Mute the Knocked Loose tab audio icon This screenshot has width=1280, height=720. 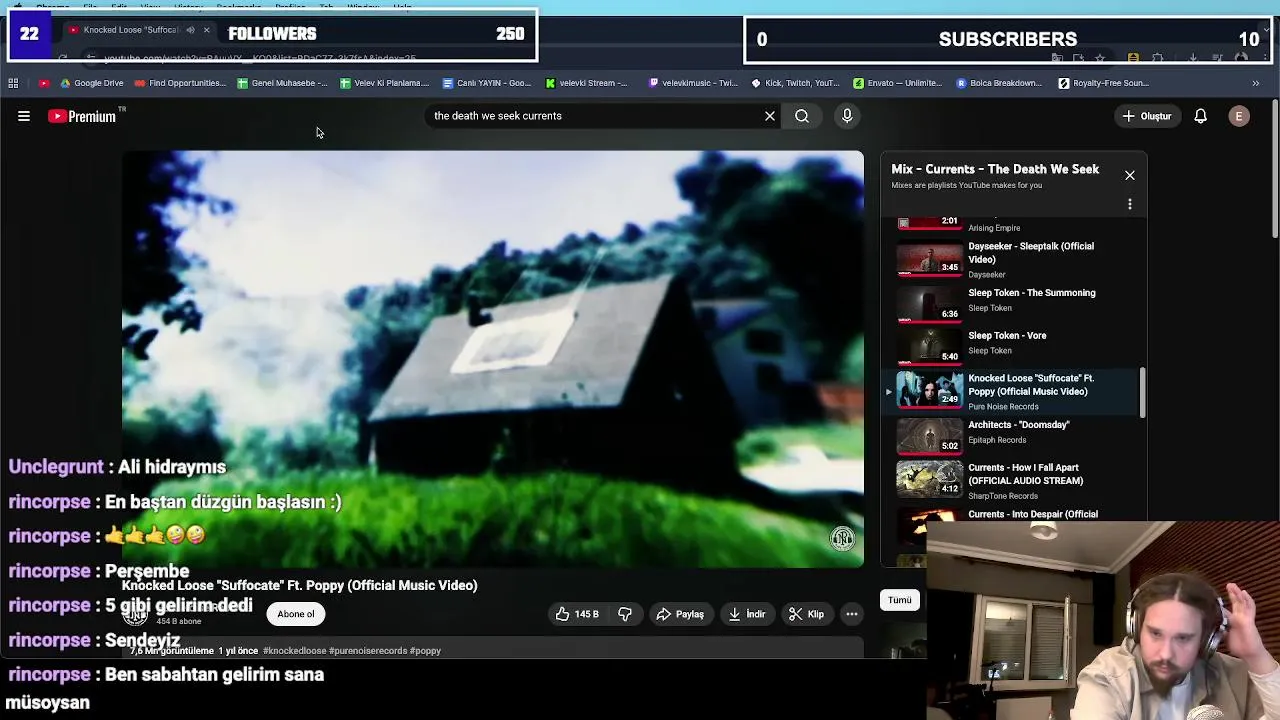pos(190,30)
